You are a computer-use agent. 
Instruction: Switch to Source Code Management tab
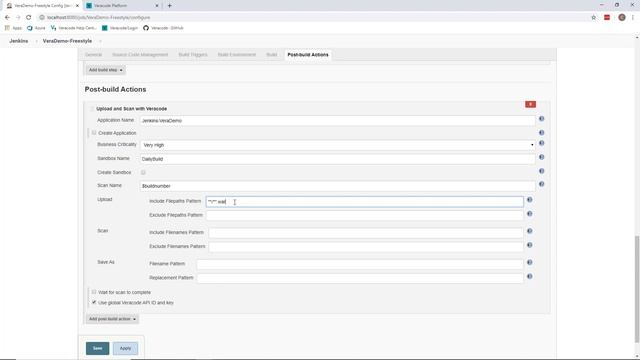pyautogui.click(x=140, y=55)
